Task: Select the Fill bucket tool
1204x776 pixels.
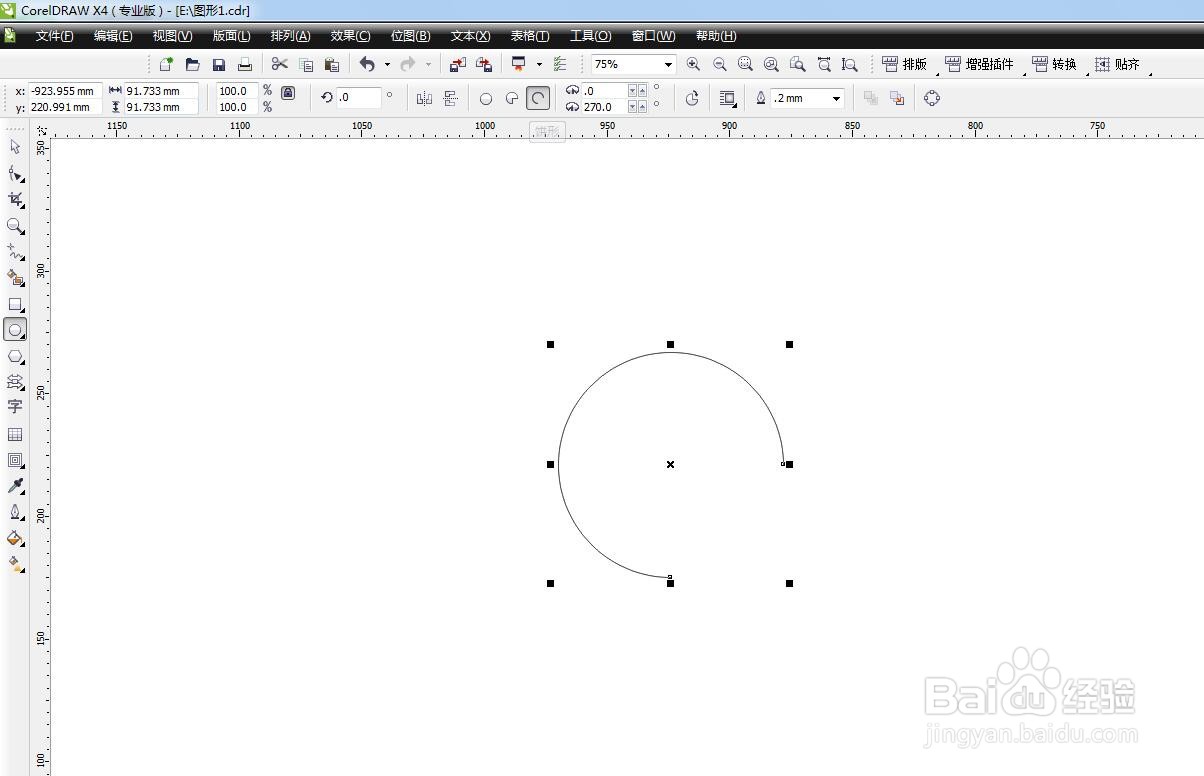Action: (x=15, y=538)
